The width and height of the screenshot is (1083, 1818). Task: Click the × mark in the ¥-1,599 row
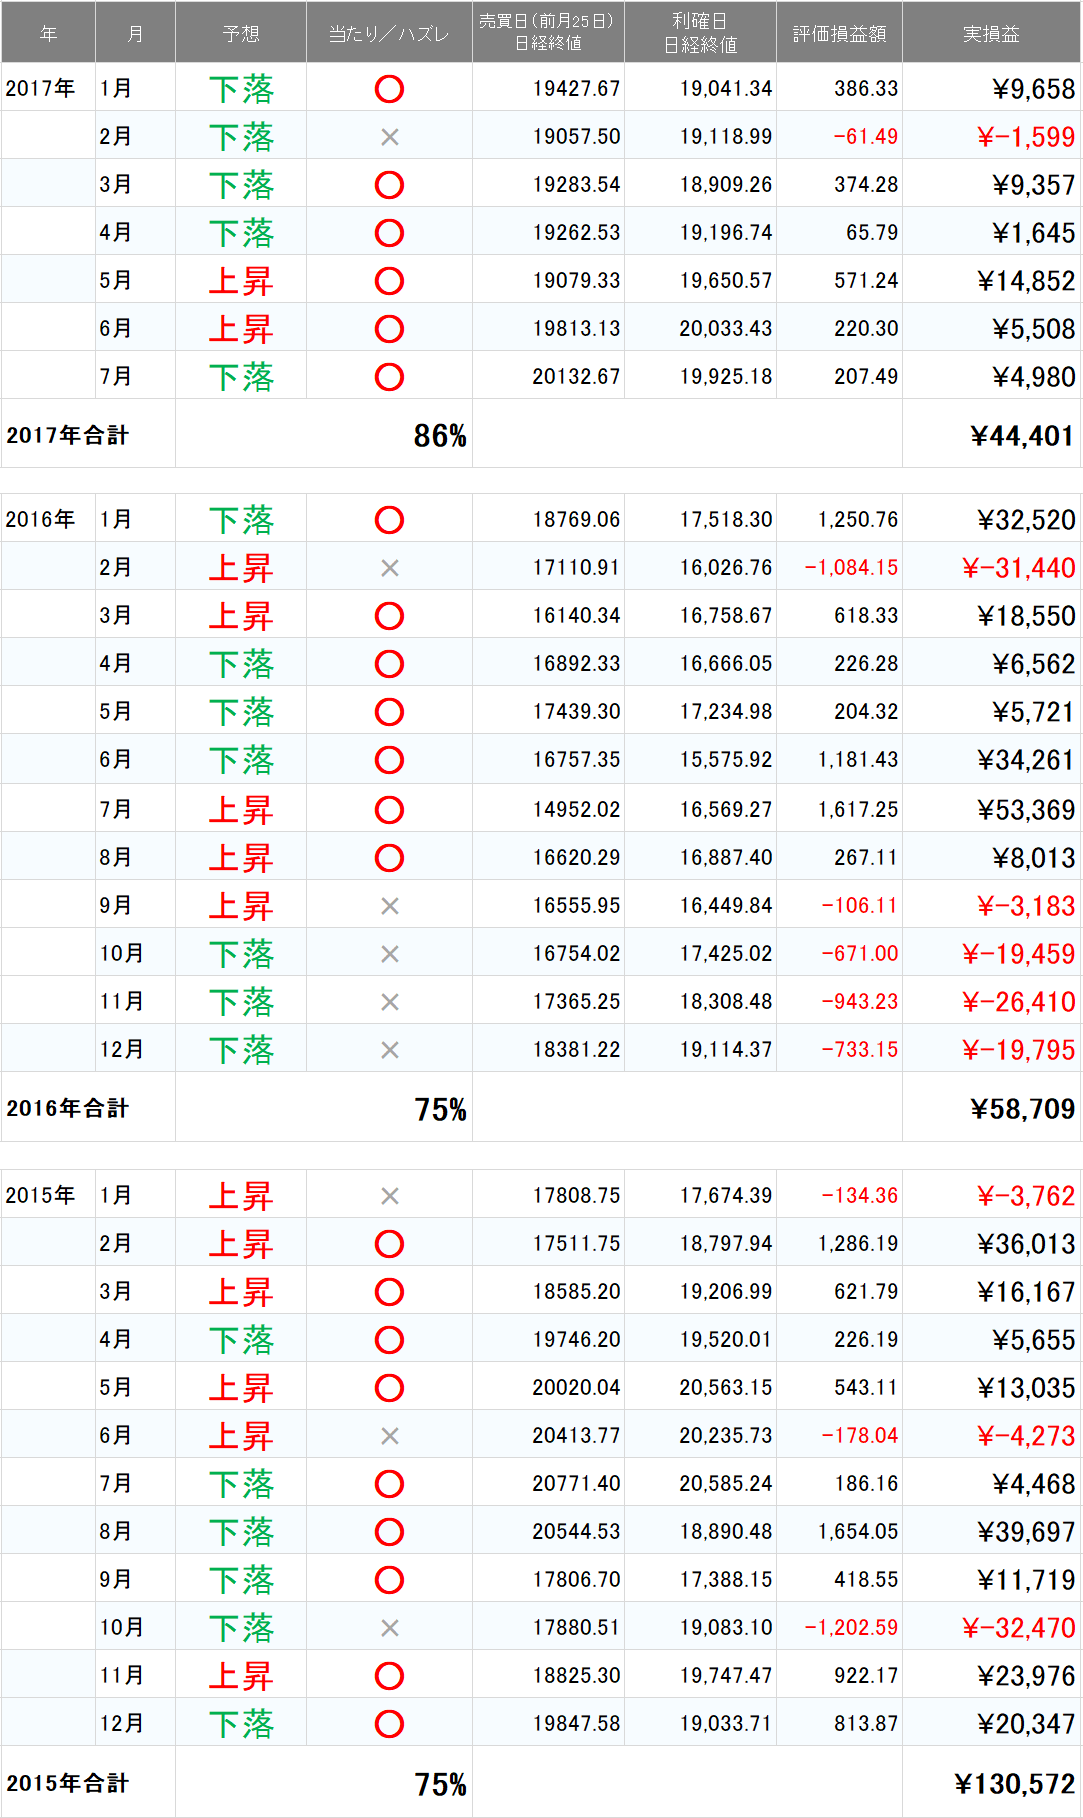click(x=390, y=137)
